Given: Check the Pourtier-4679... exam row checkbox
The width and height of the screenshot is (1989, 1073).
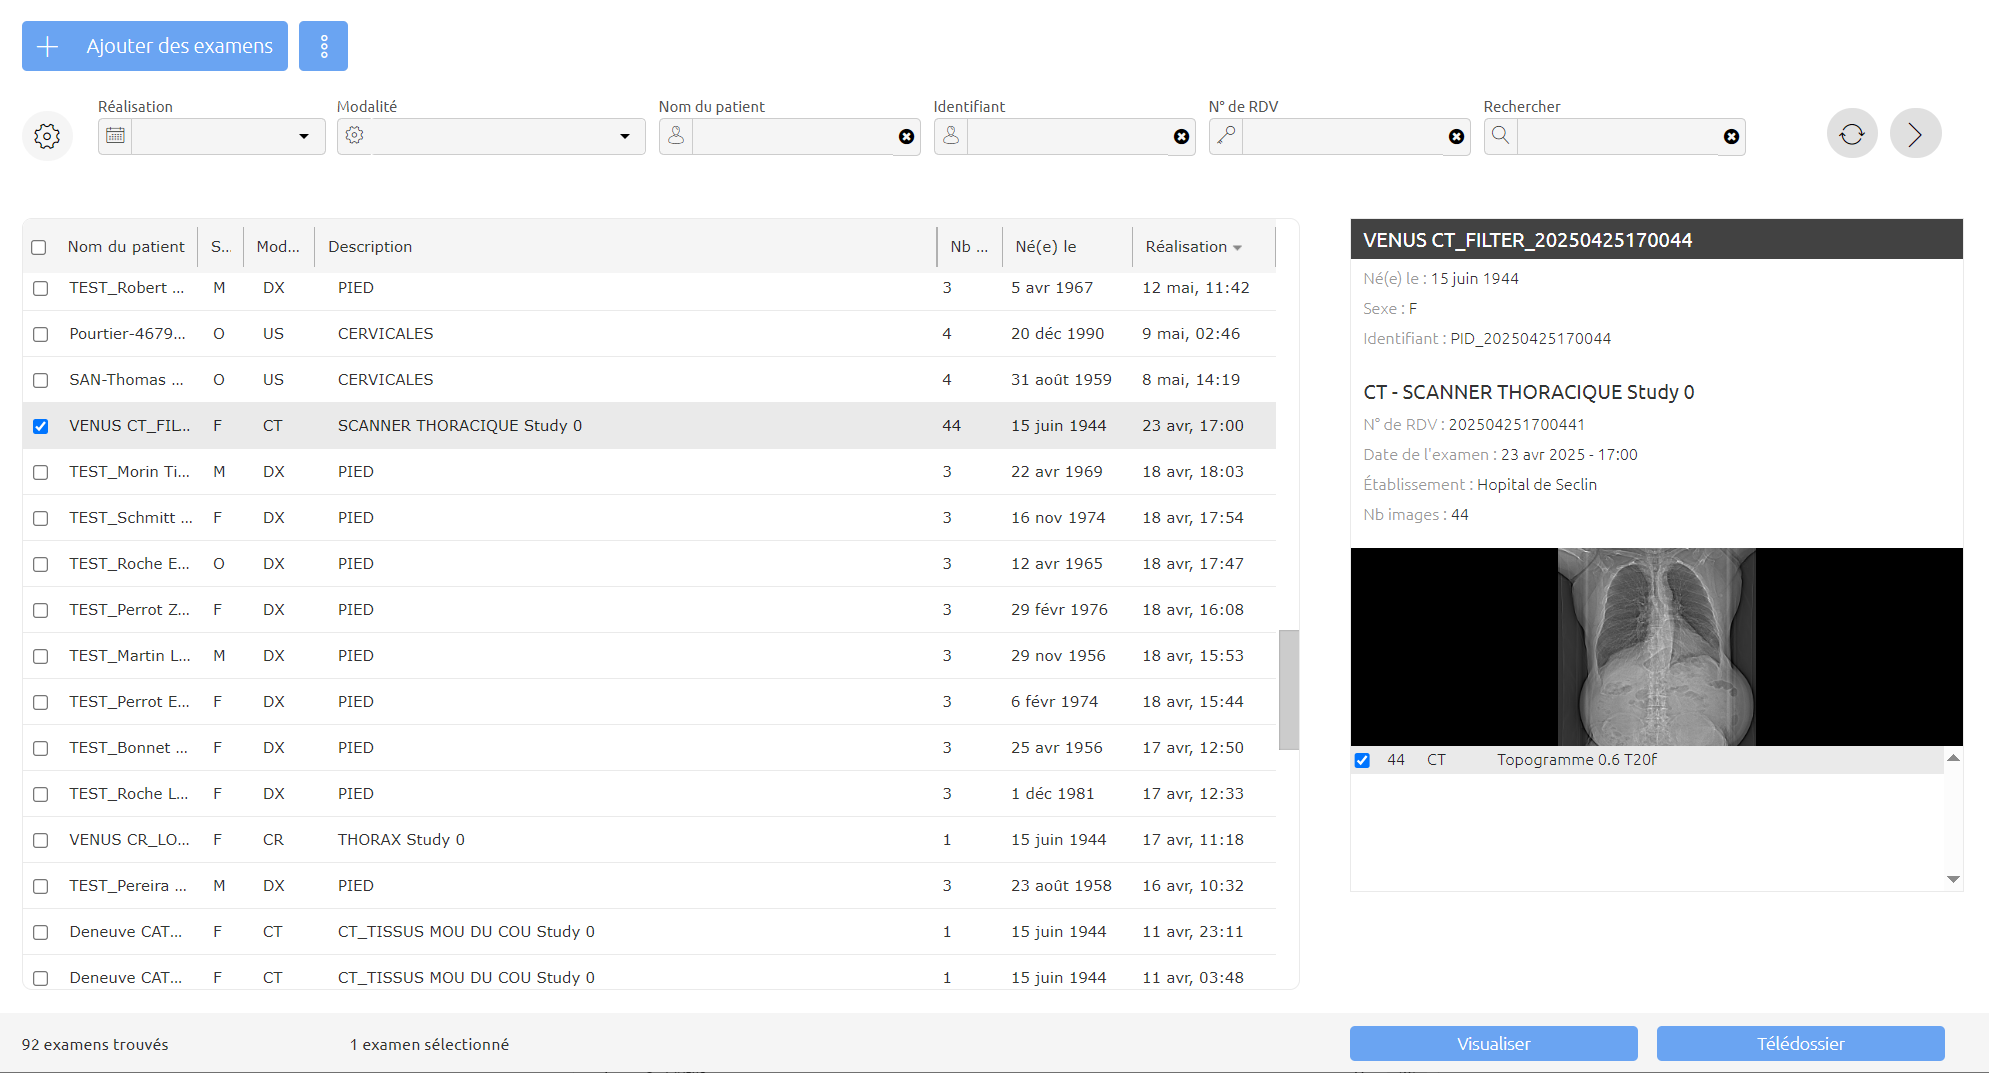Looking at the screenshot, I should click(40, 334).
